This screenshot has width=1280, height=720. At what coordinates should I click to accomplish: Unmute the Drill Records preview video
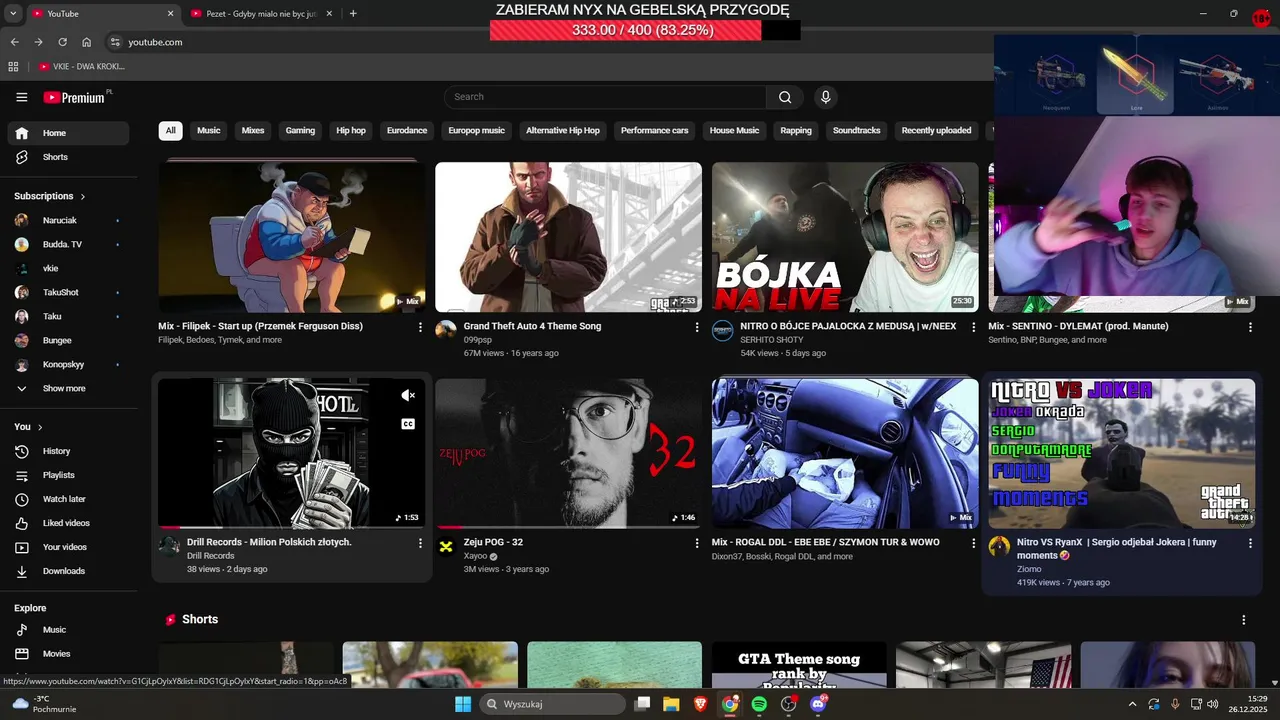tap(408, 396)
